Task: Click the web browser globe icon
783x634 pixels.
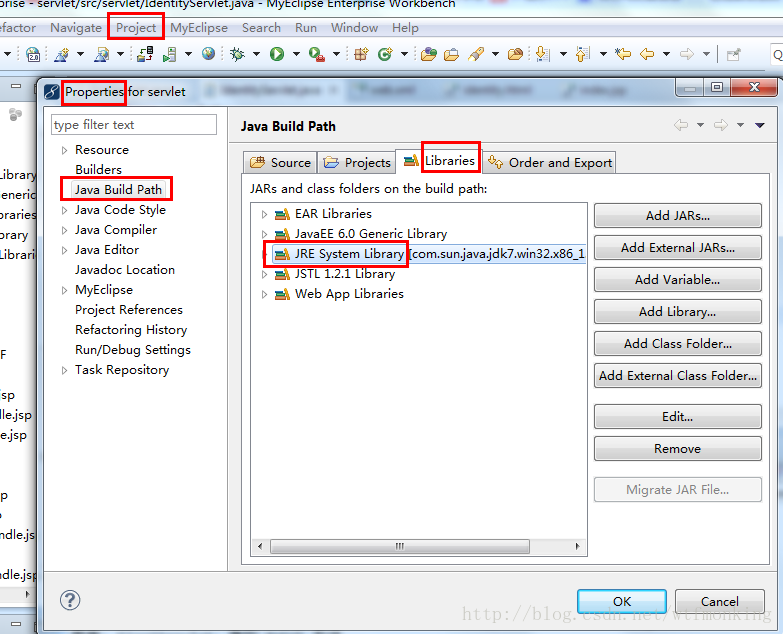Action: [x=209, y=53]
